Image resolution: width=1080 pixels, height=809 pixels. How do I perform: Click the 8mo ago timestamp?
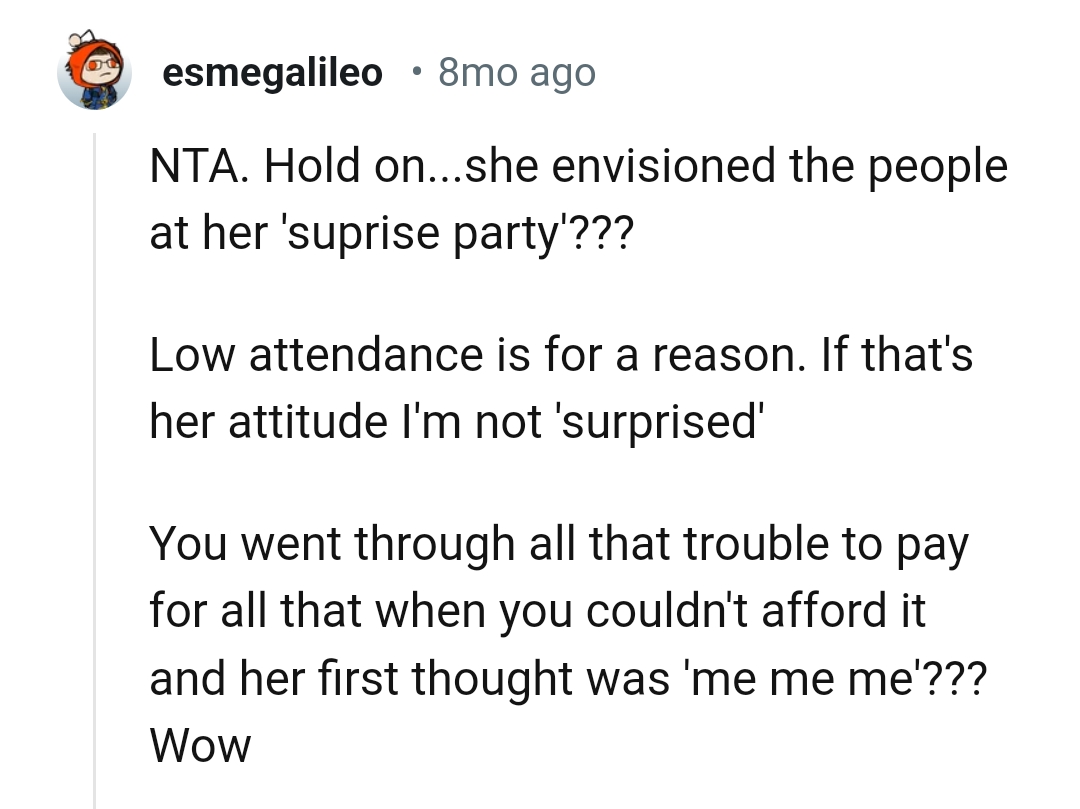click(x=516, y=71)
